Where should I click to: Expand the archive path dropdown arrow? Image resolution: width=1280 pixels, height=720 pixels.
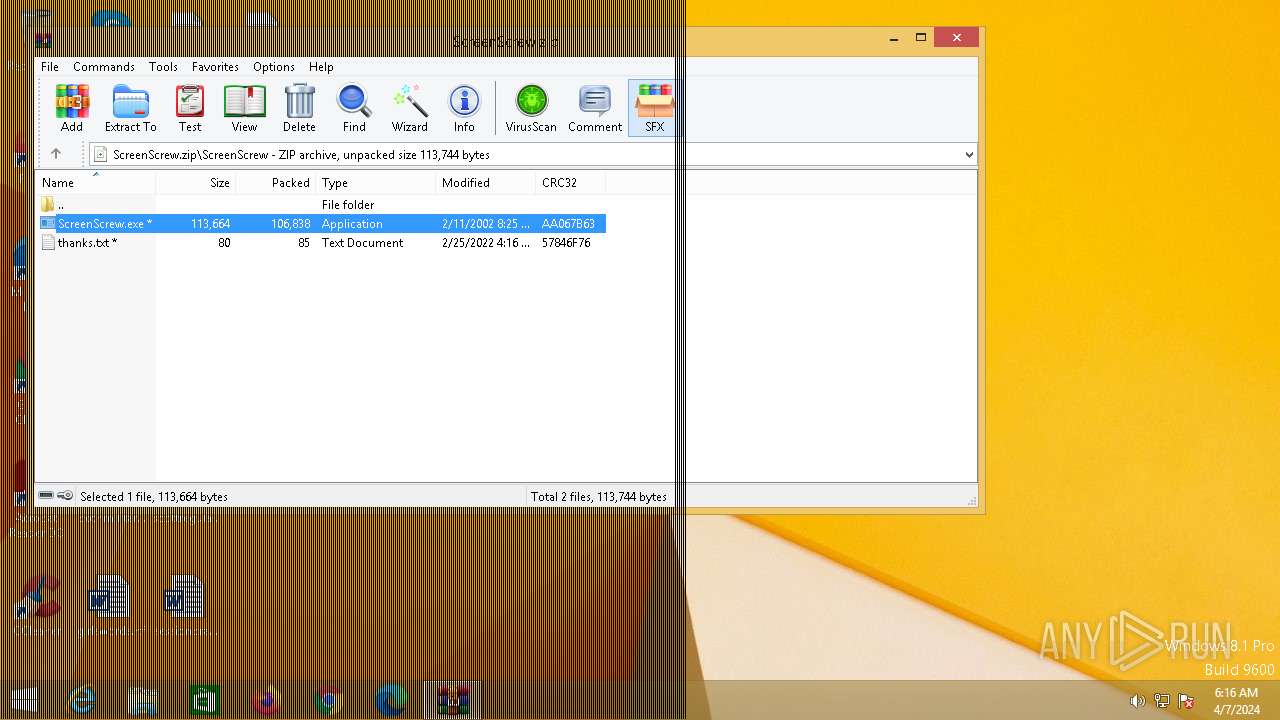click(968, 155)
